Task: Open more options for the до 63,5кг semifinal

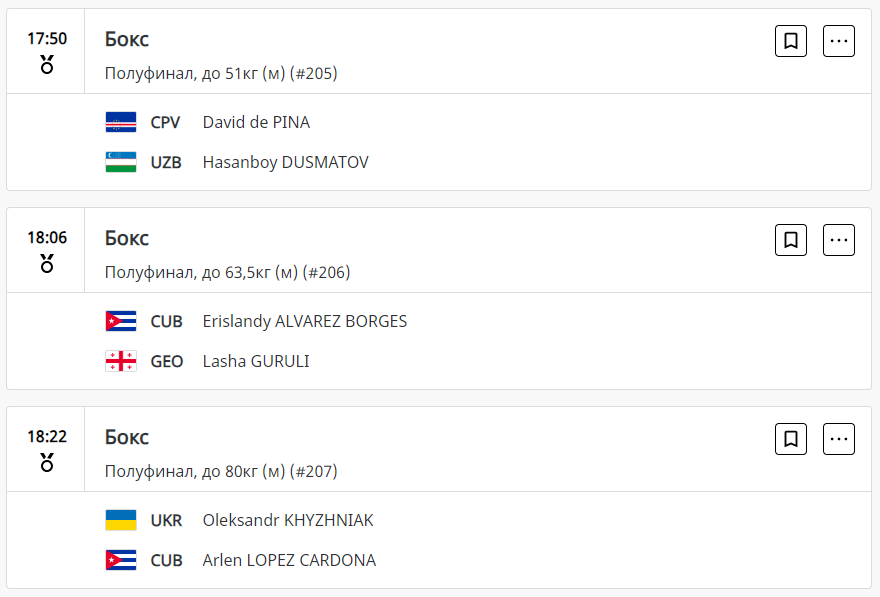Action: [838, 240]
